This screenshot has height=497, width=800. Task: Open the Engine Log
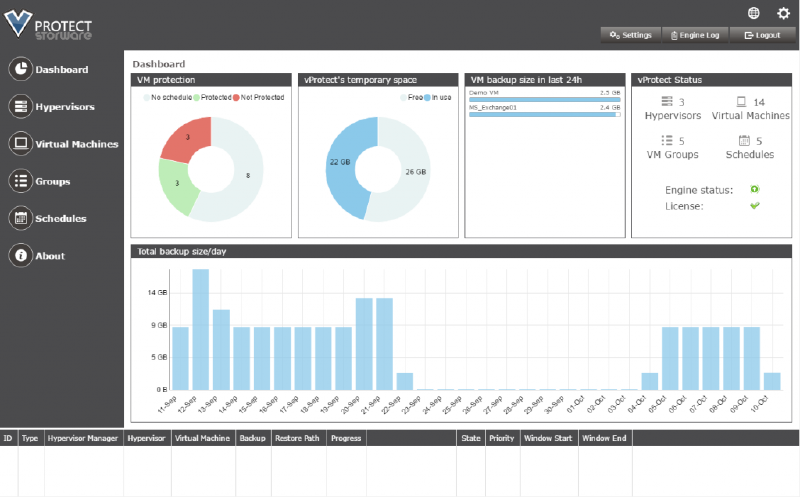(x=694, y=35)
